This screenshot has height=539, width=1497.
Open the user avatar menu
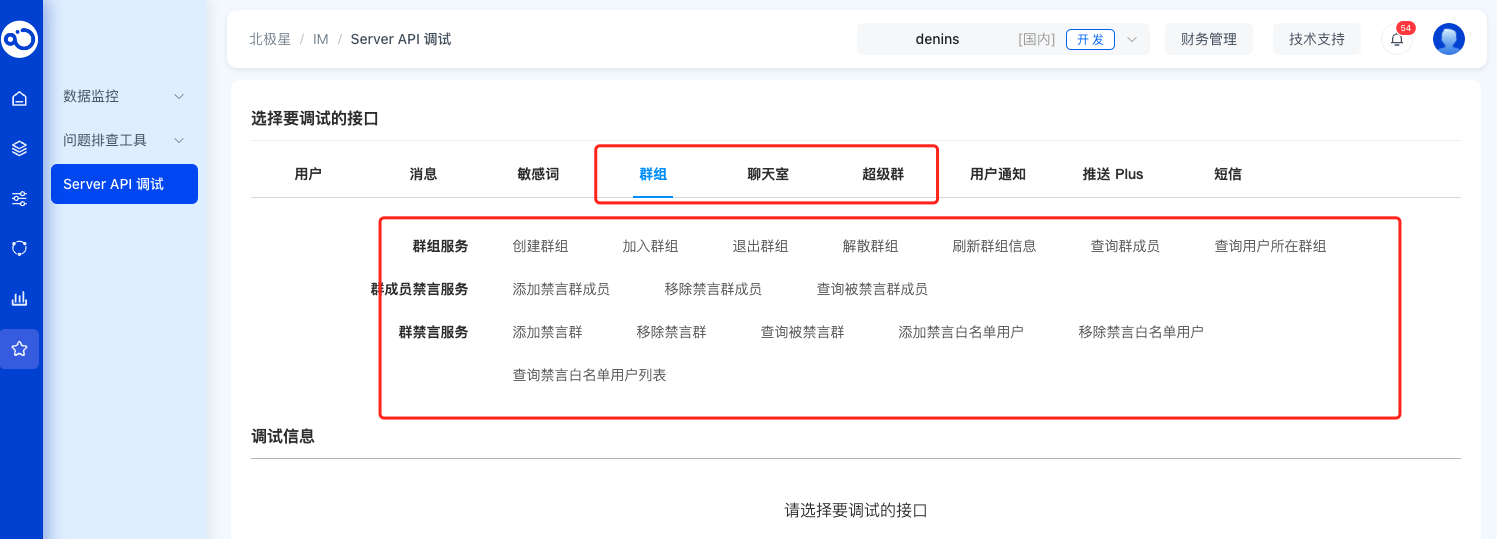(x=1448, y=39)
